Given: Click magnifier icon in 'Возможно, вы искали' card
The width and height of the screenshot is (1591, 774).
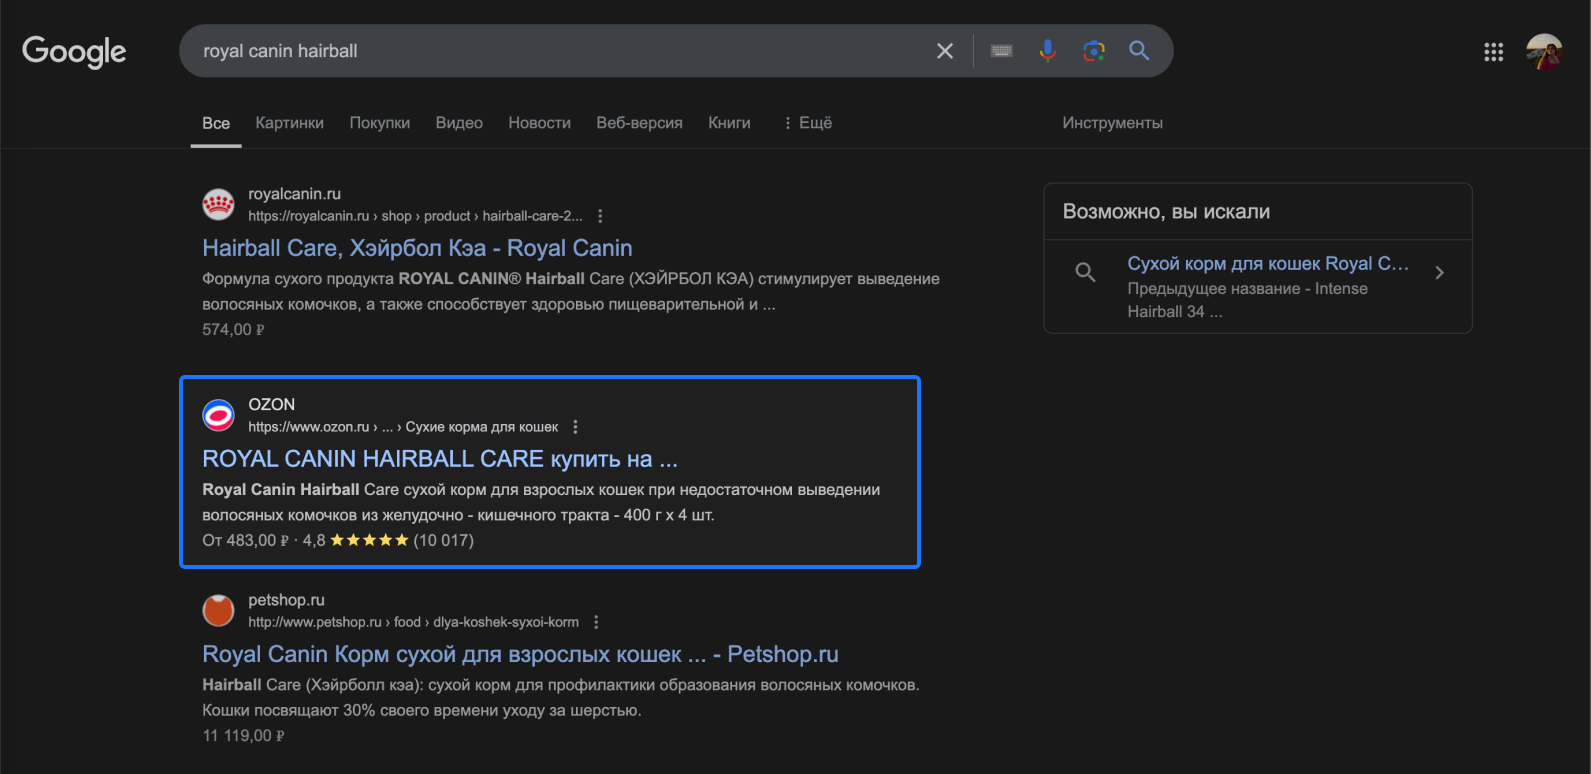Looking at the screenshot, I should pos(1085,272).
